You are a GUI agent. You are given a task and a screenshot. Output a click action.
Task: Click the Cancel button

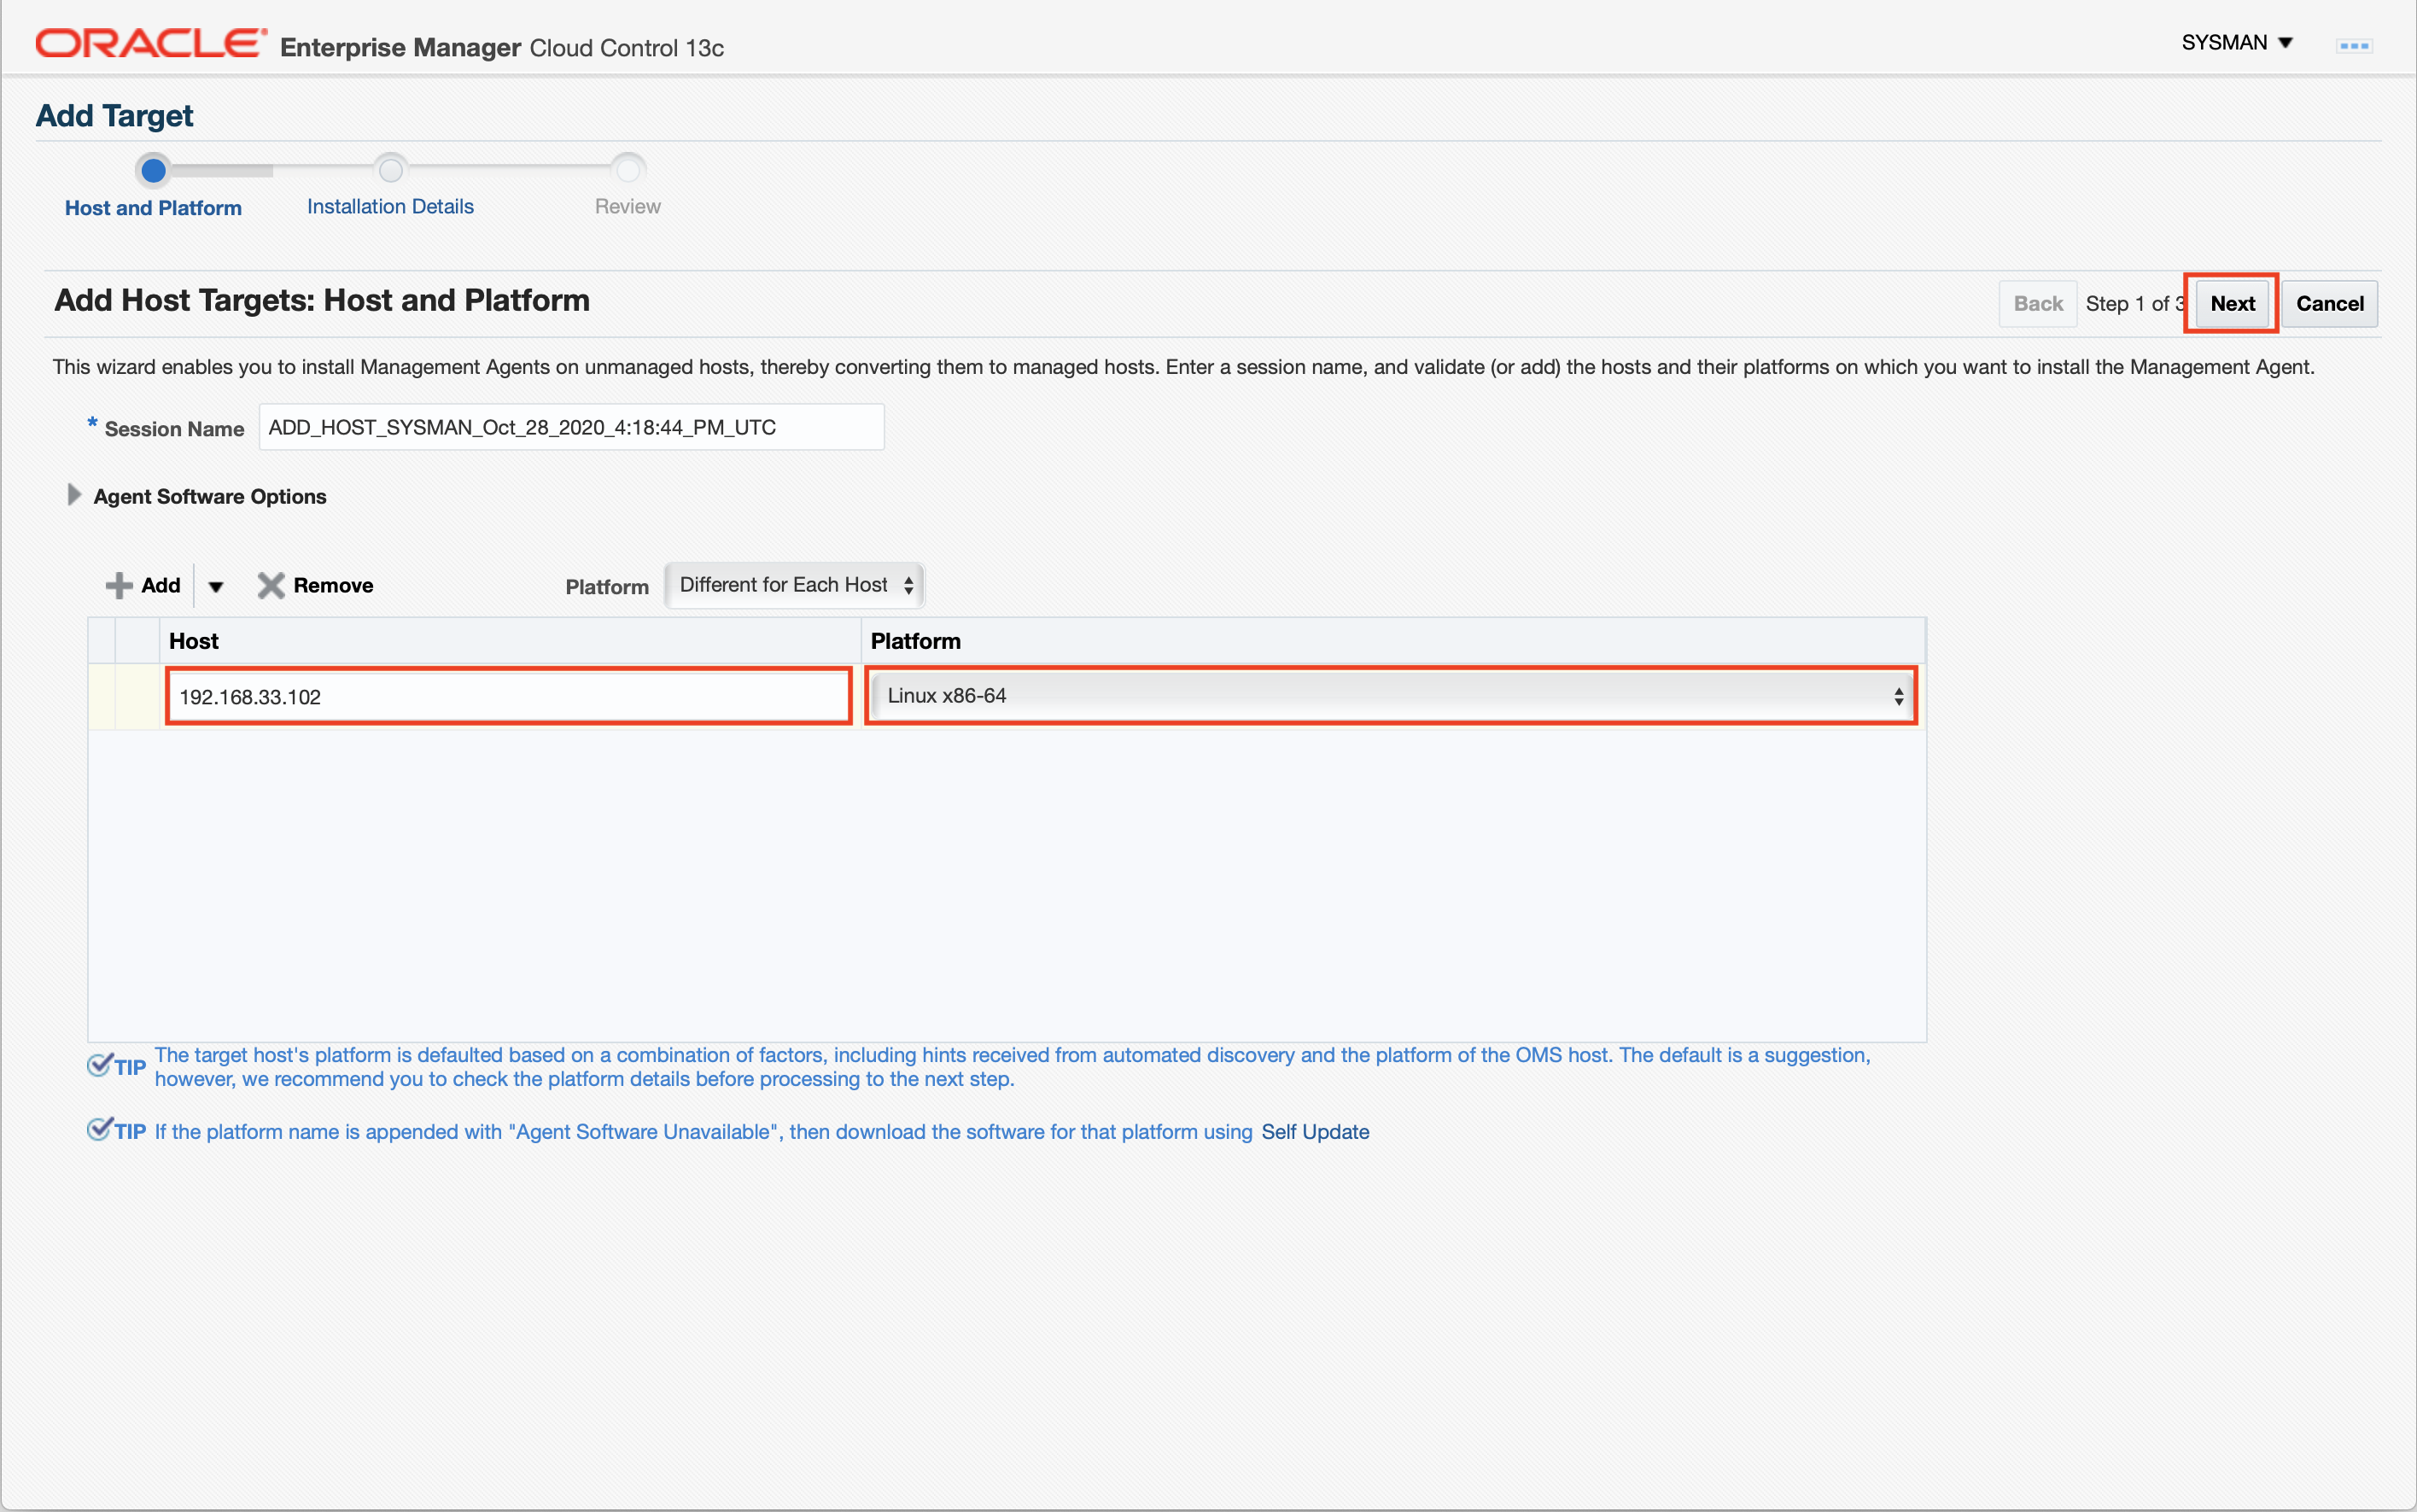pyautogui.click(x=2329, y=303)
